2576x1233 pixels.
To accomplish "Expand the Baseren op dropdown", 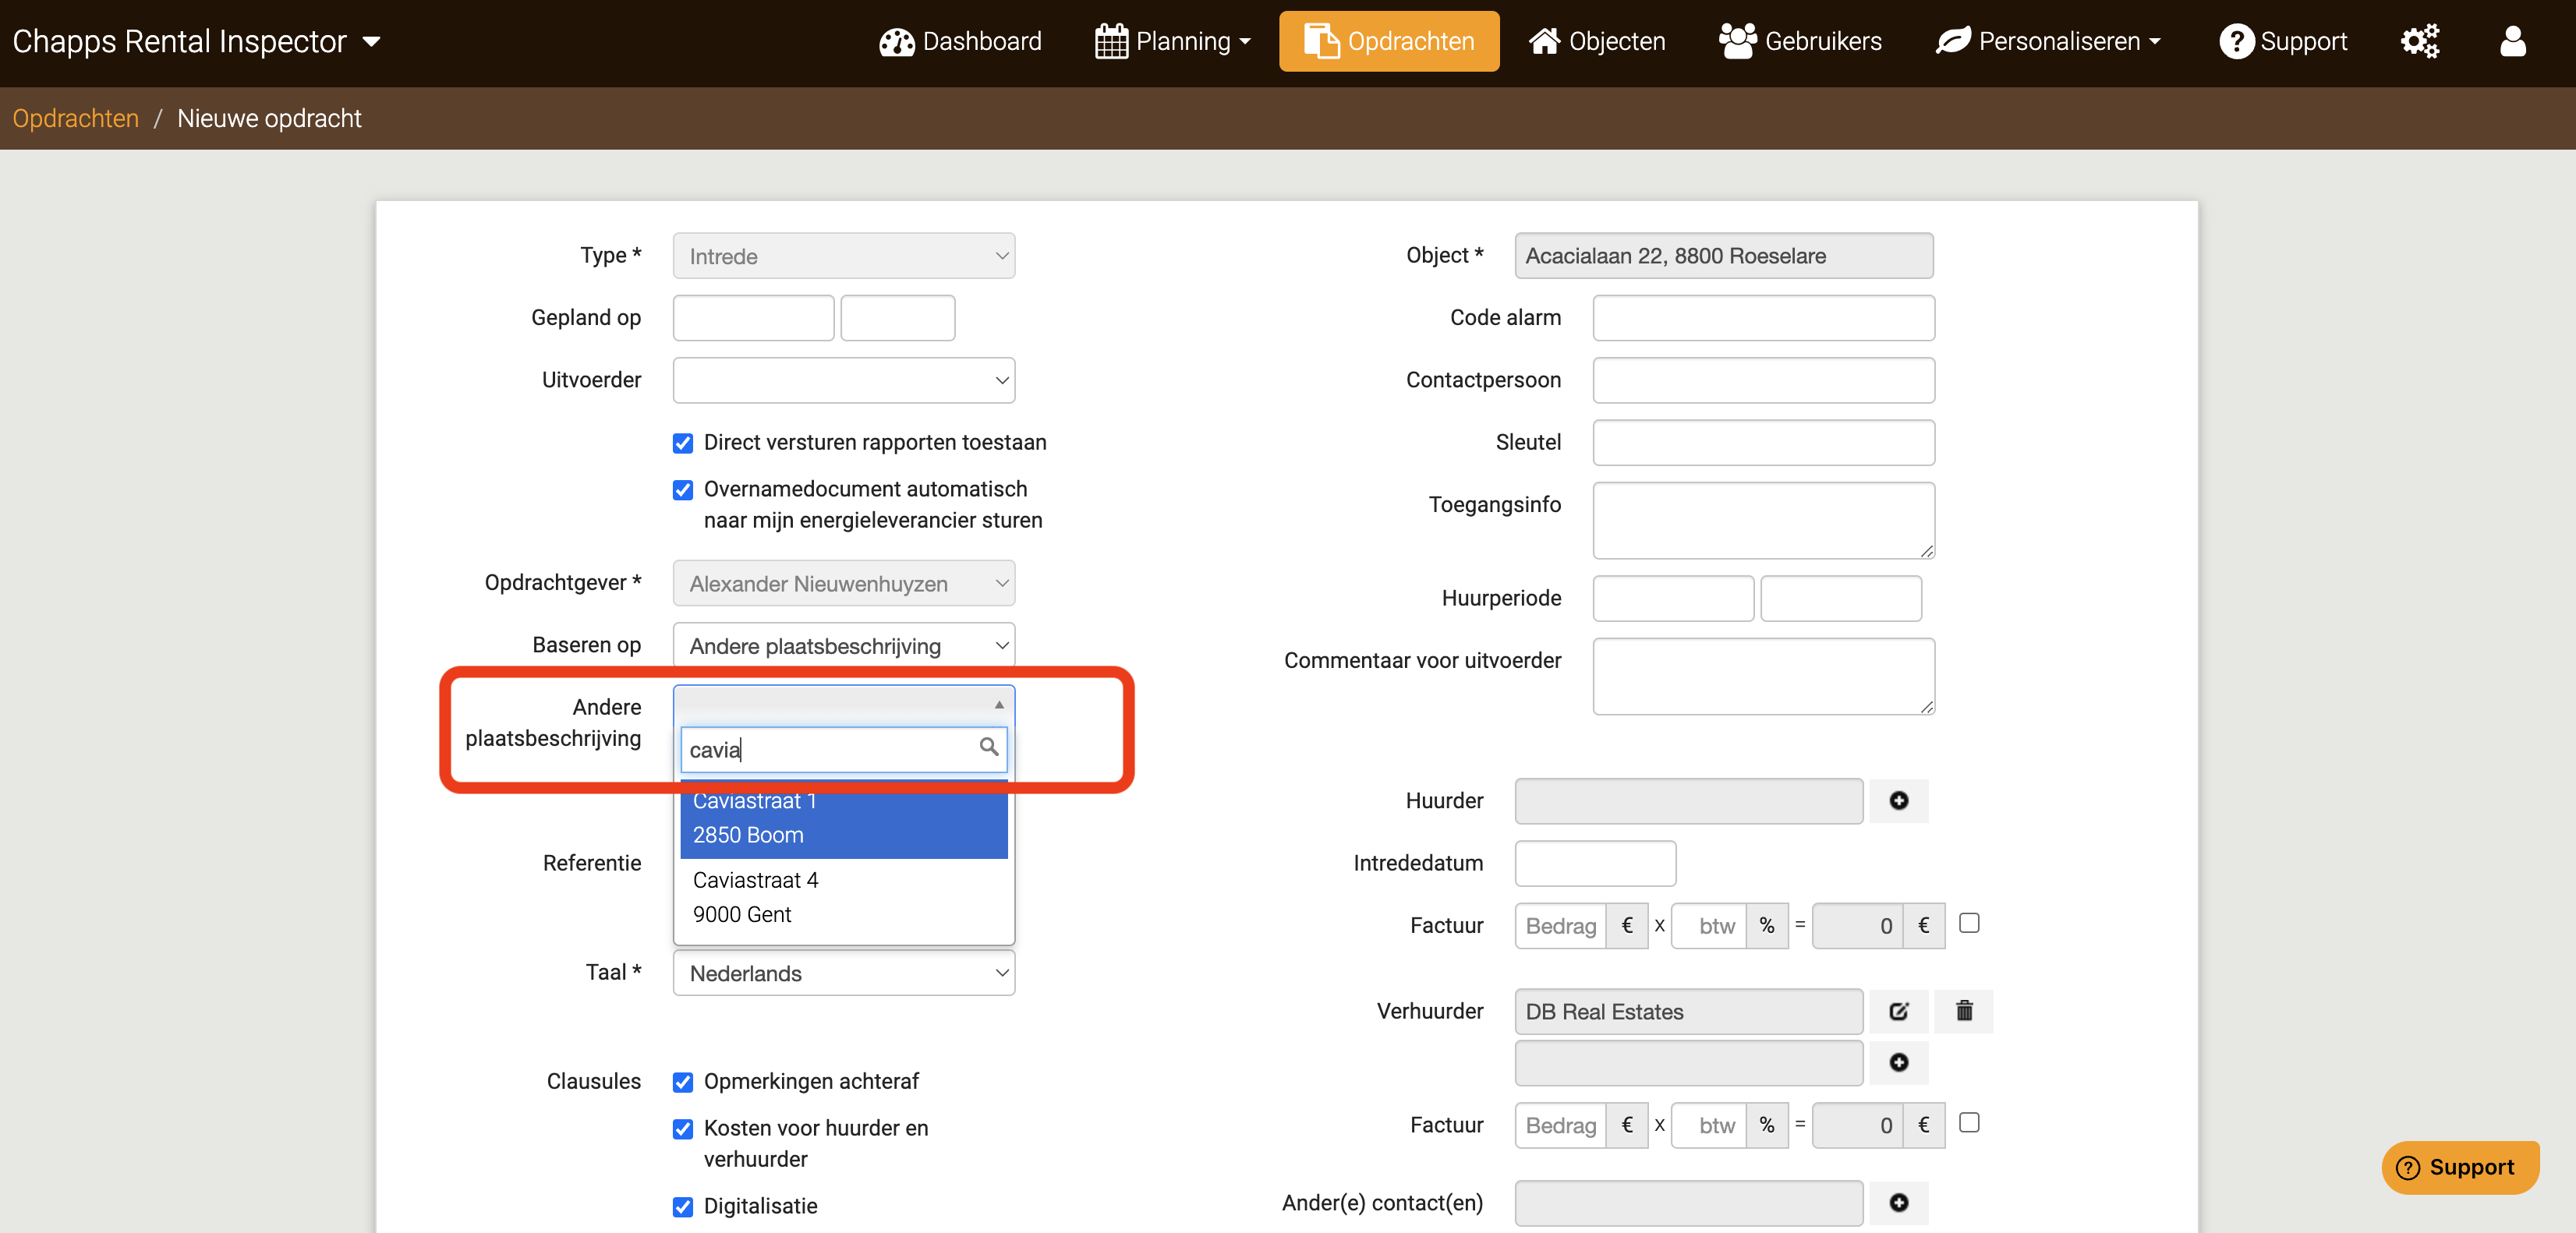I will (843, 646).
